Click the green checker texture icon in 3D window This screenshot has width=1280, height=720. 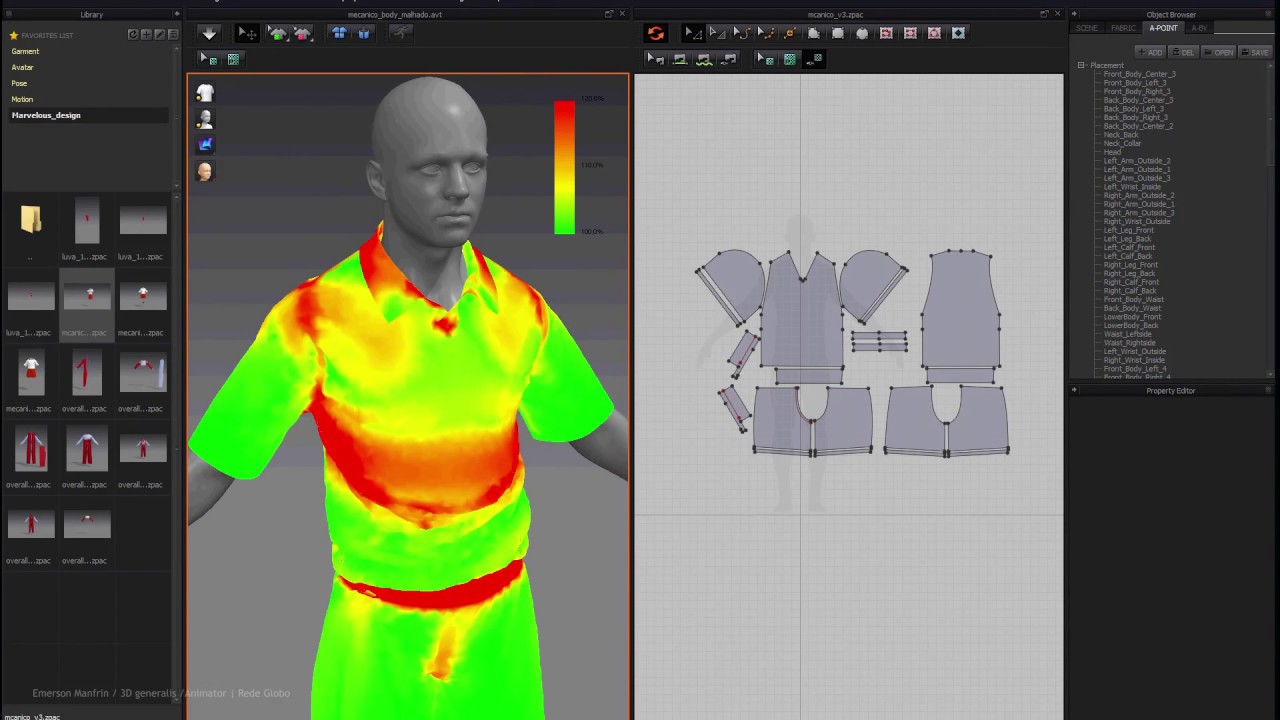point(233,59)
